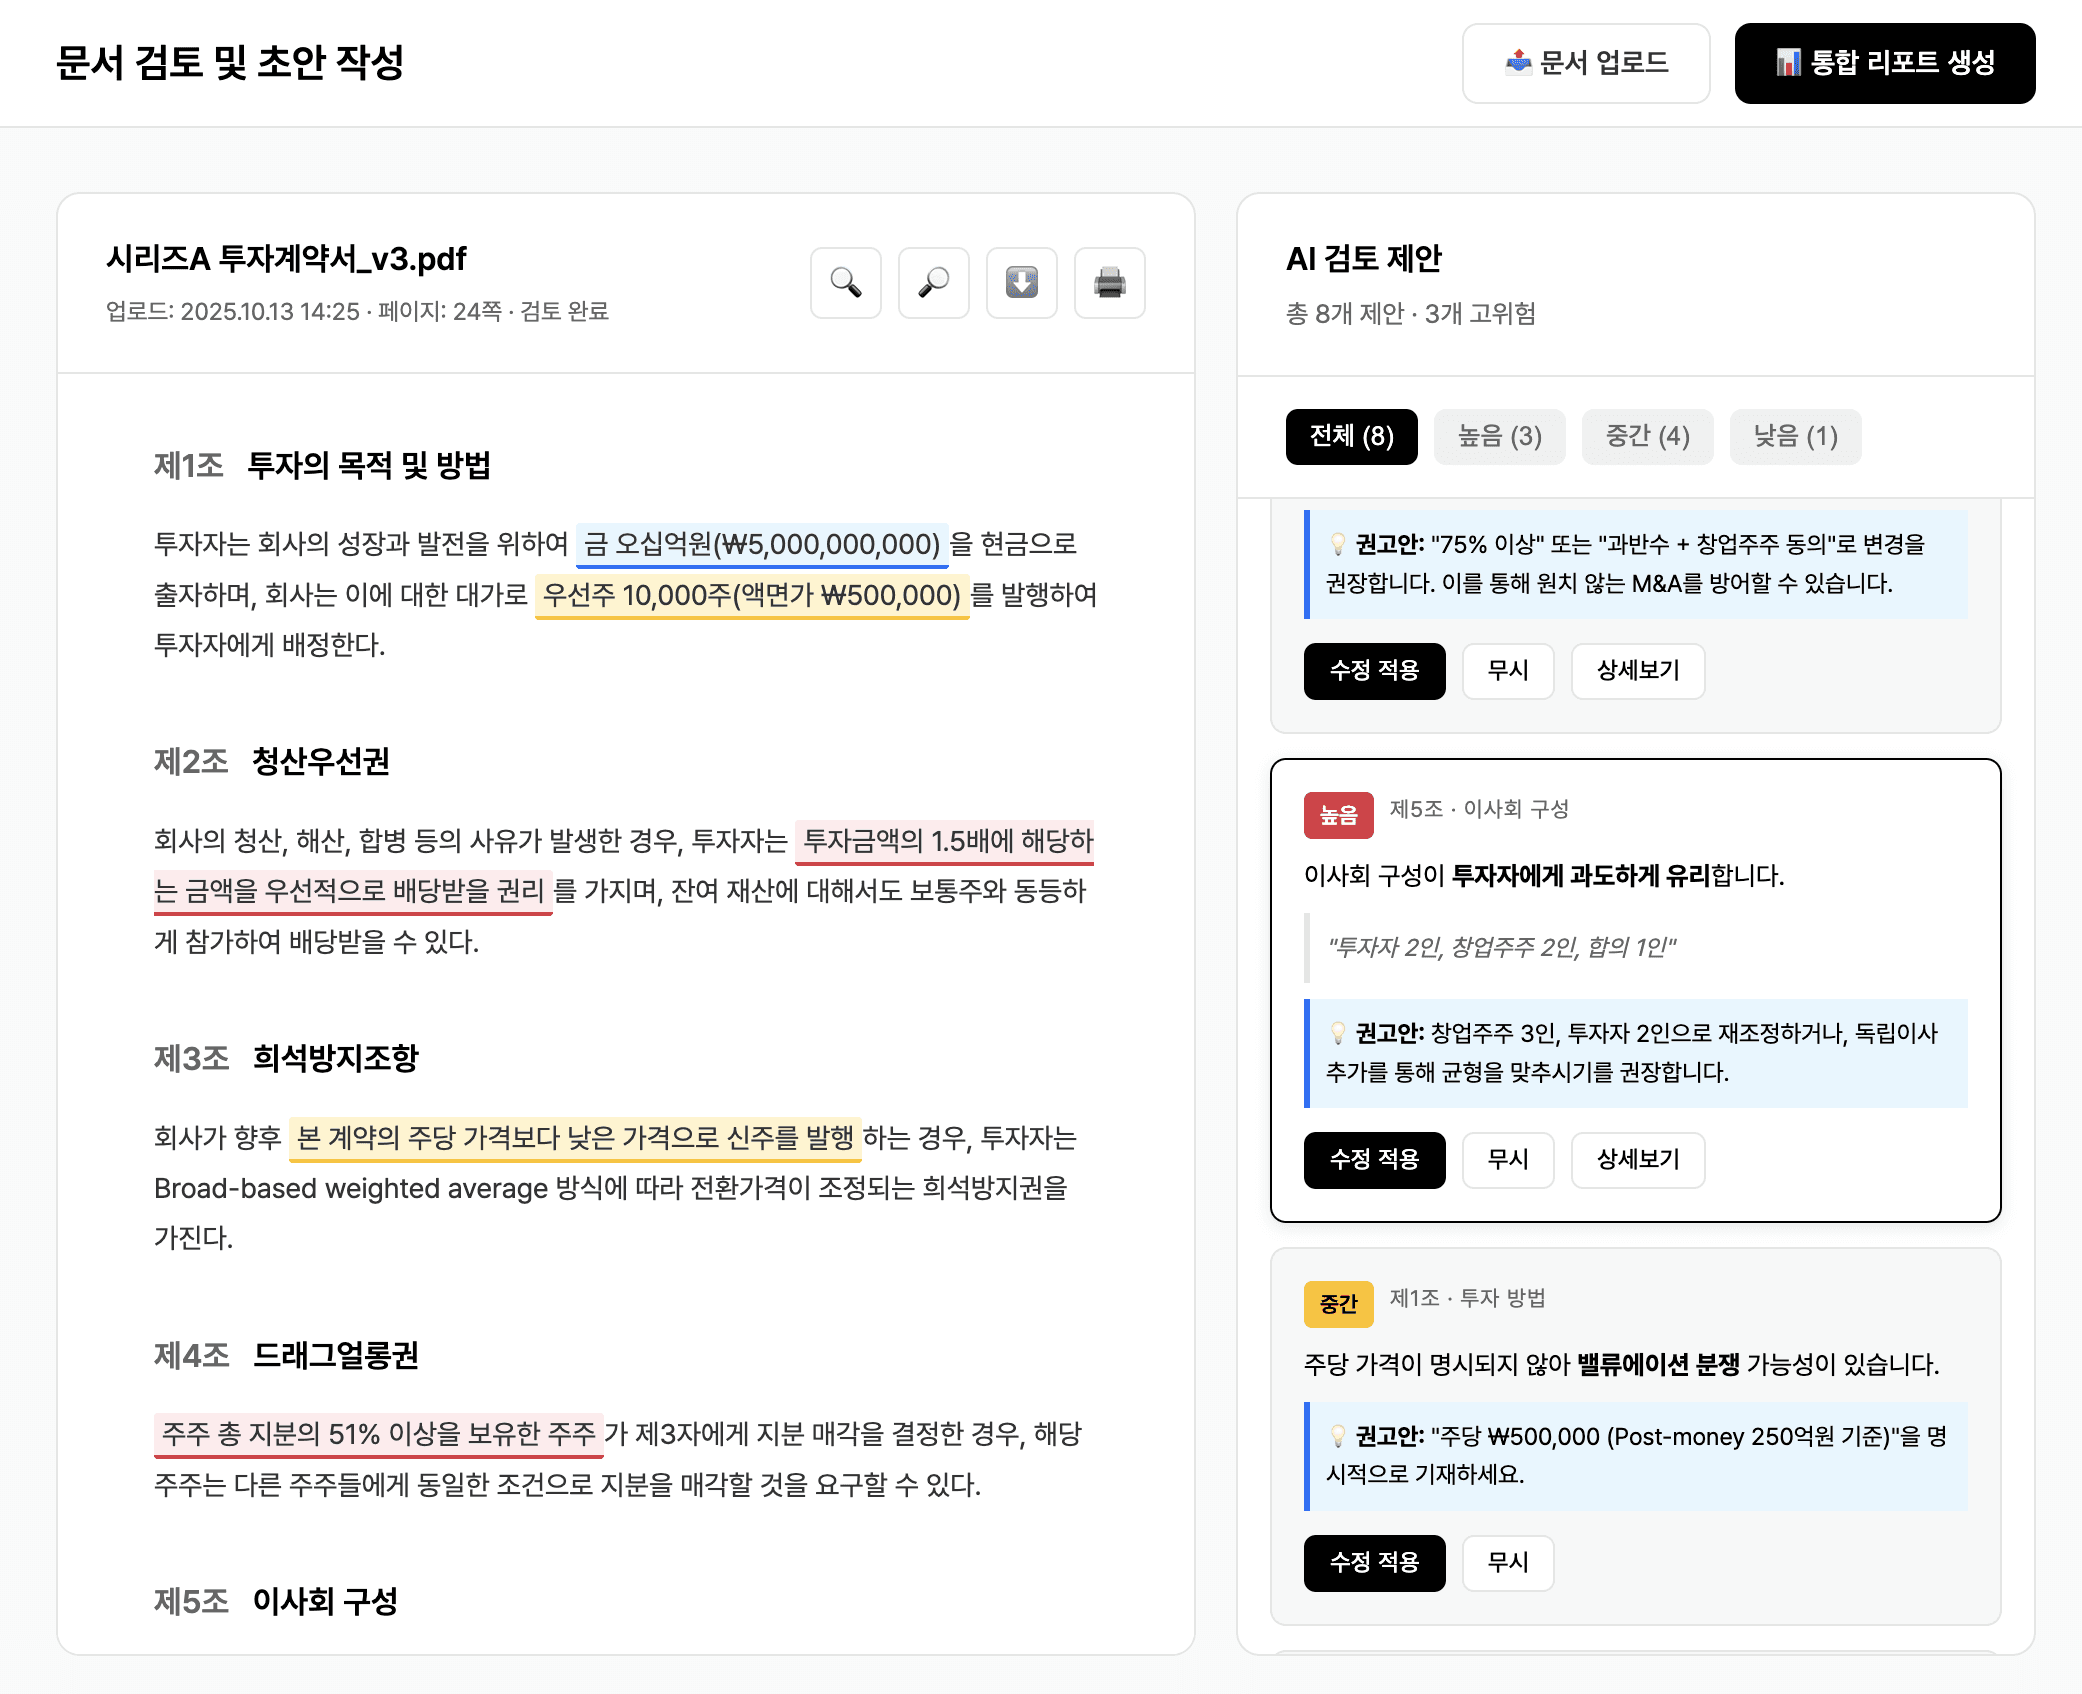Click the red highlighted 투자금액의 1.5배 clause
This screenshot has height=1694, width=2082.
click(x=944, y=841)
